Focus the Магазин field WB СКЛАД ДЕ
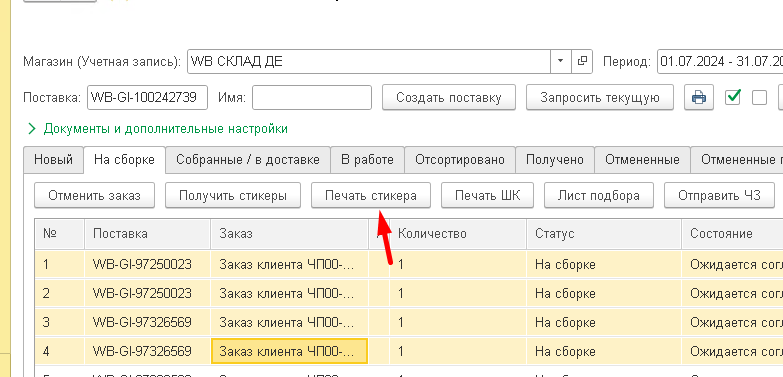The image size is (783, 377). point(369,61)
